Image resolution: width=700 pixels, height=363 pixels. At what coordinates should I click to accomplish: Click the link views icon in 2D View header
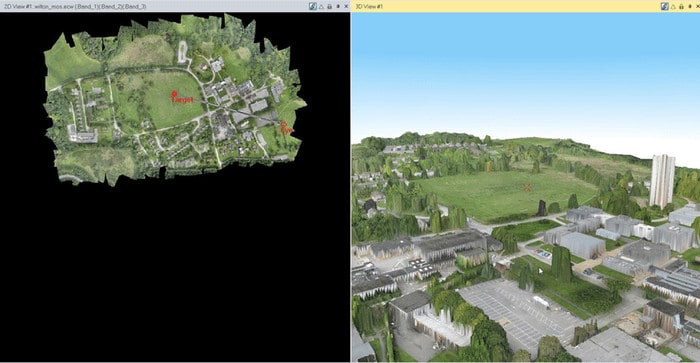pyautogui.click(x=313, y=6)
